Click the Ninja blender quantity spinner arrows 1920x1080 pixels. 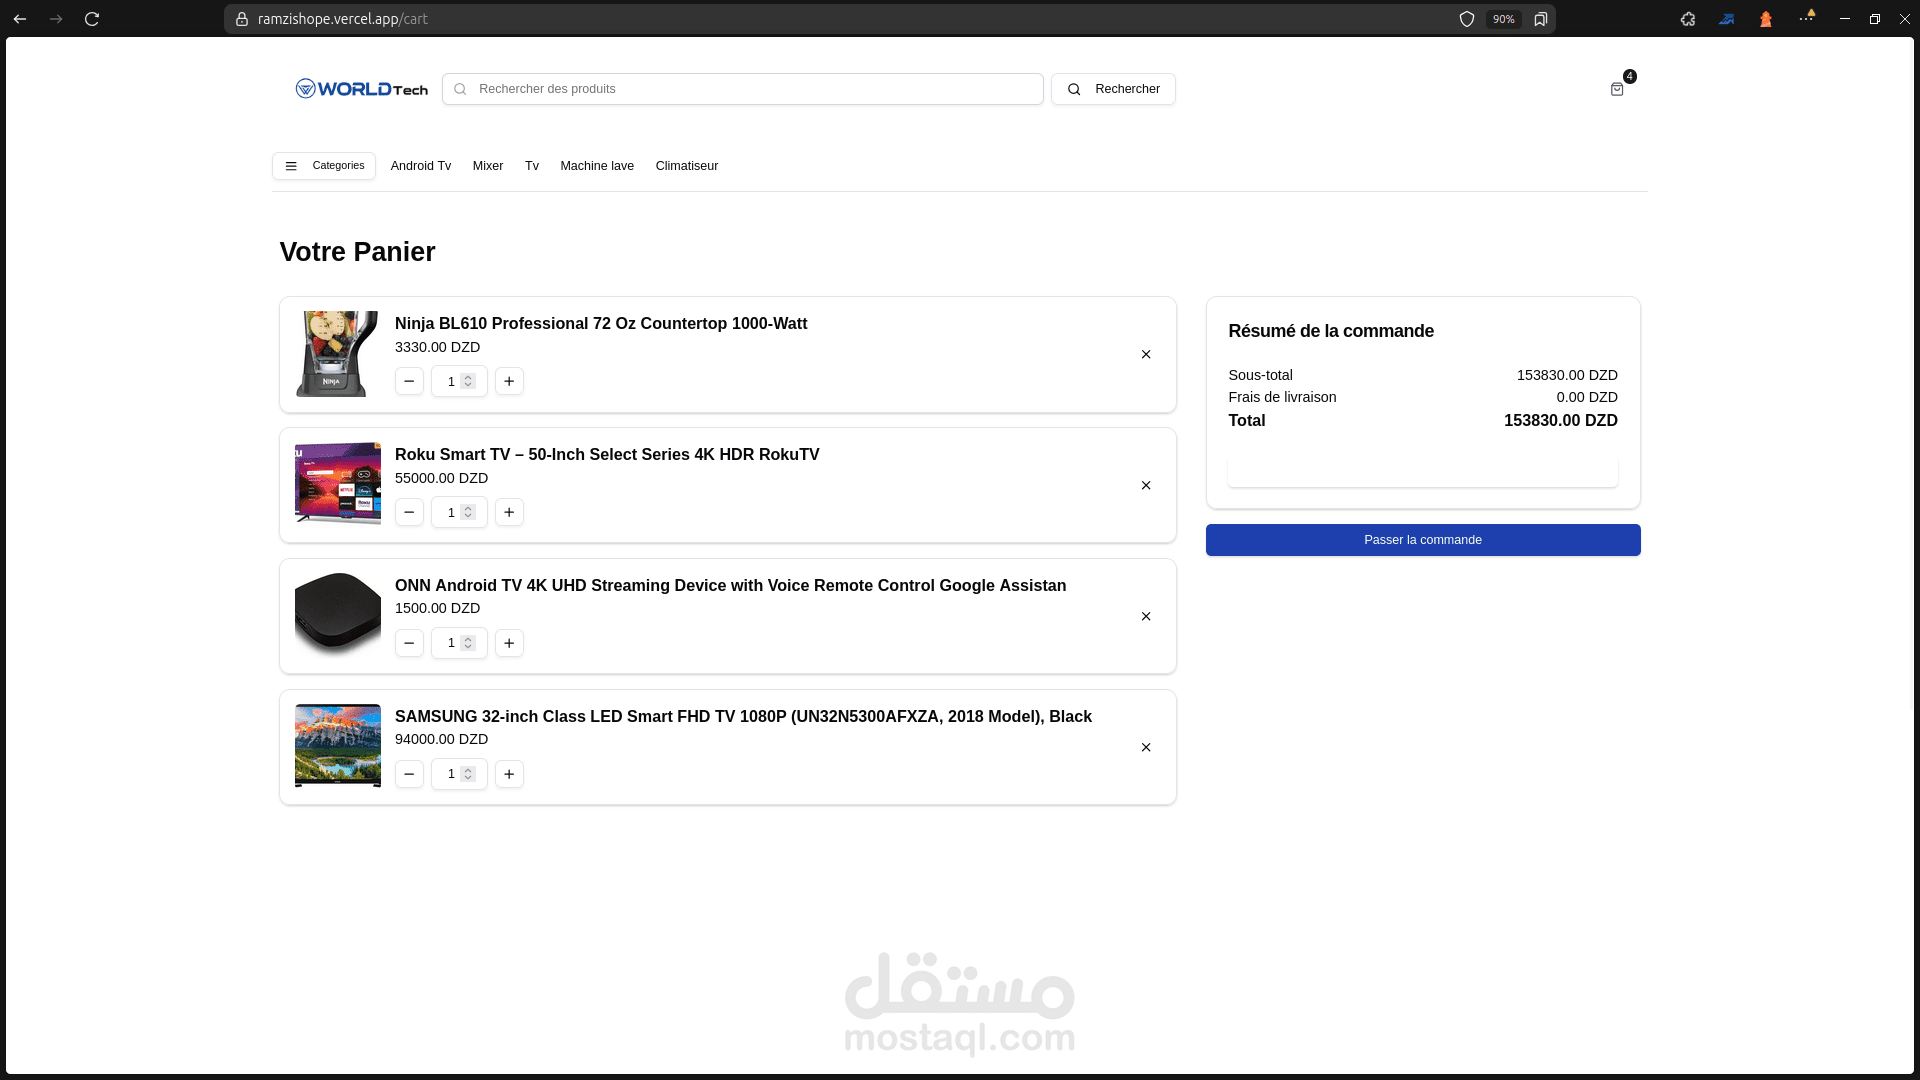pos(468,381)
